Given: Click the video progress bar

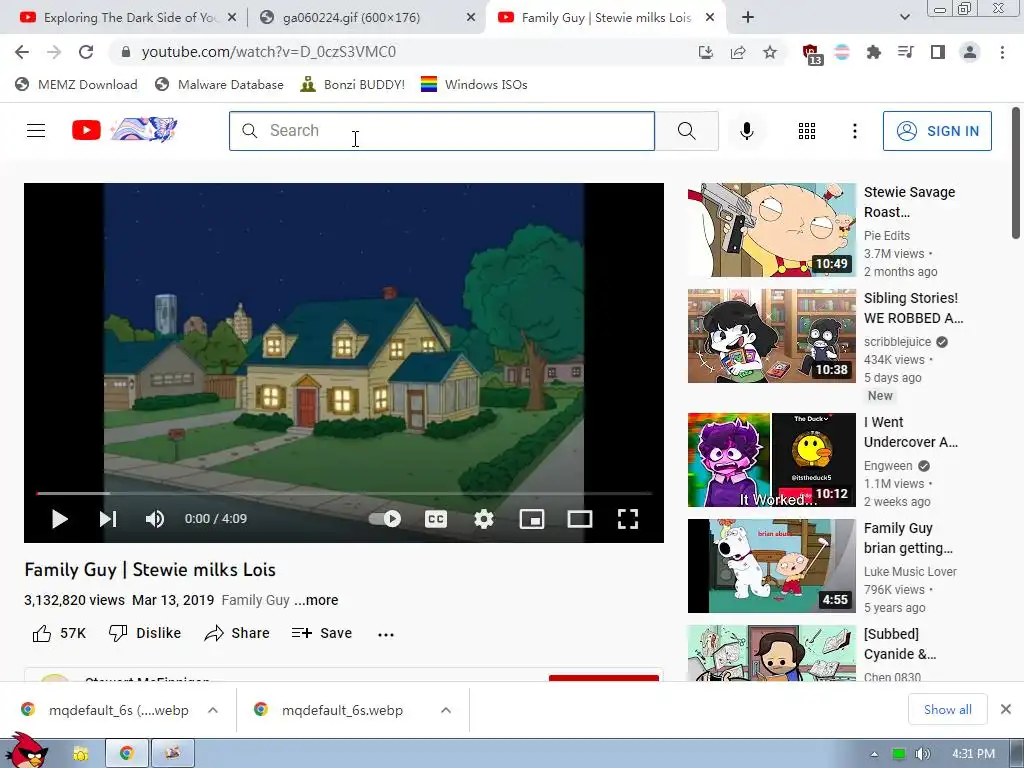Looking at the screenshot, I should [x=344, y=494].
